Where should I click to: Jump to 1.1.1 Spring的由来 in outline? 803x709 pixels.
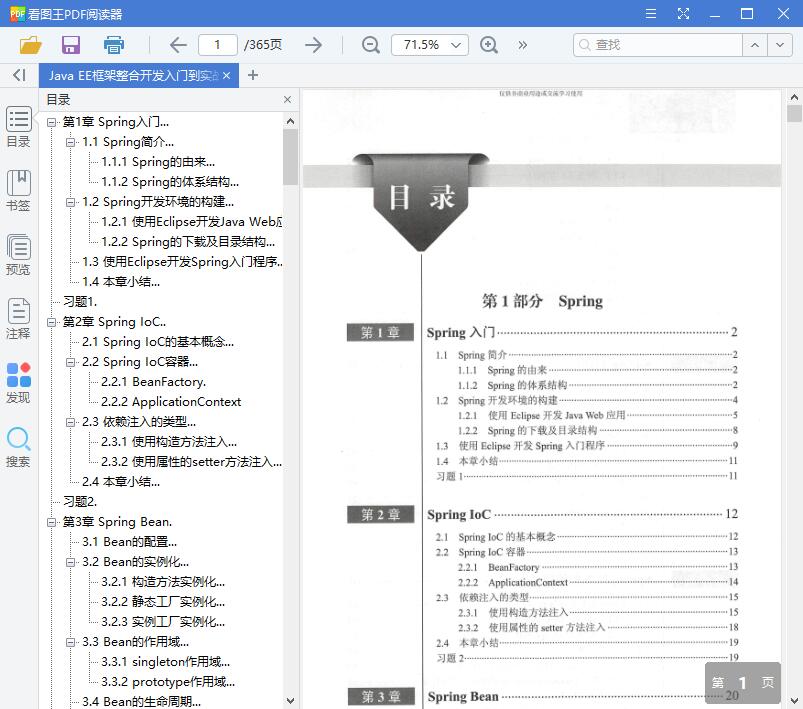[158, 162]
